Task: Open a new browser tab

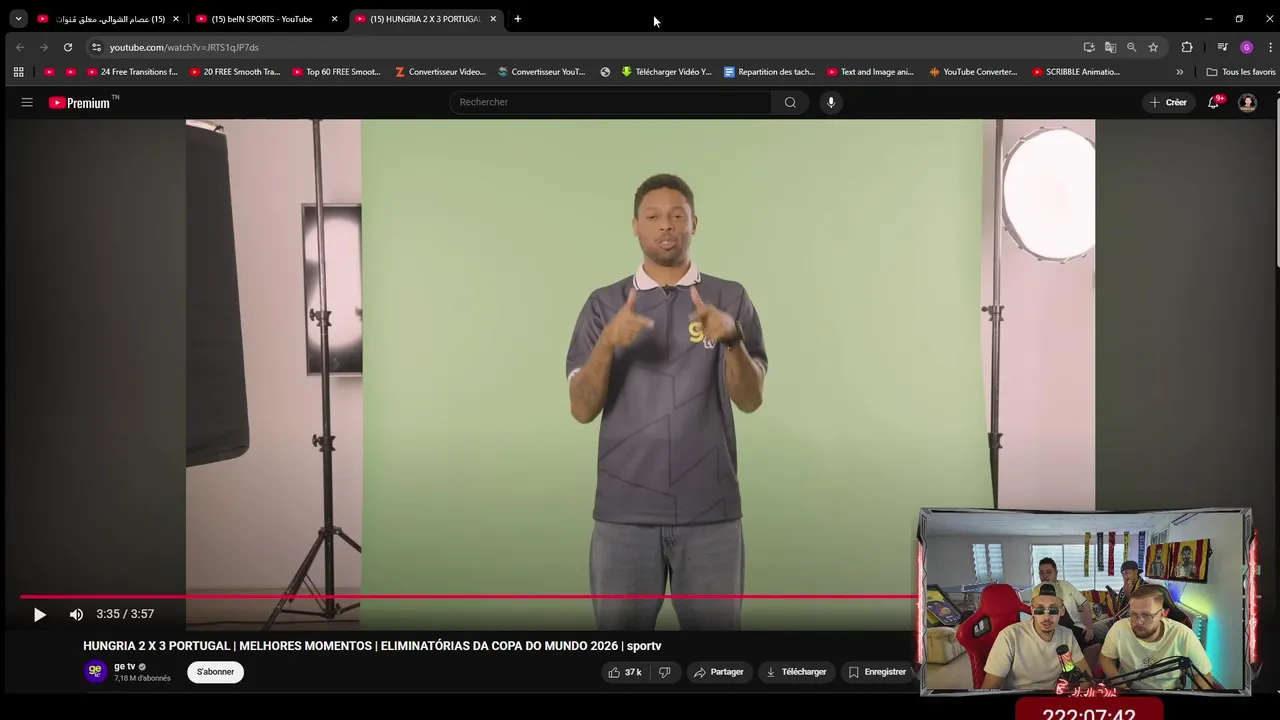Action: pyautogui.click(x=517, y=19)
